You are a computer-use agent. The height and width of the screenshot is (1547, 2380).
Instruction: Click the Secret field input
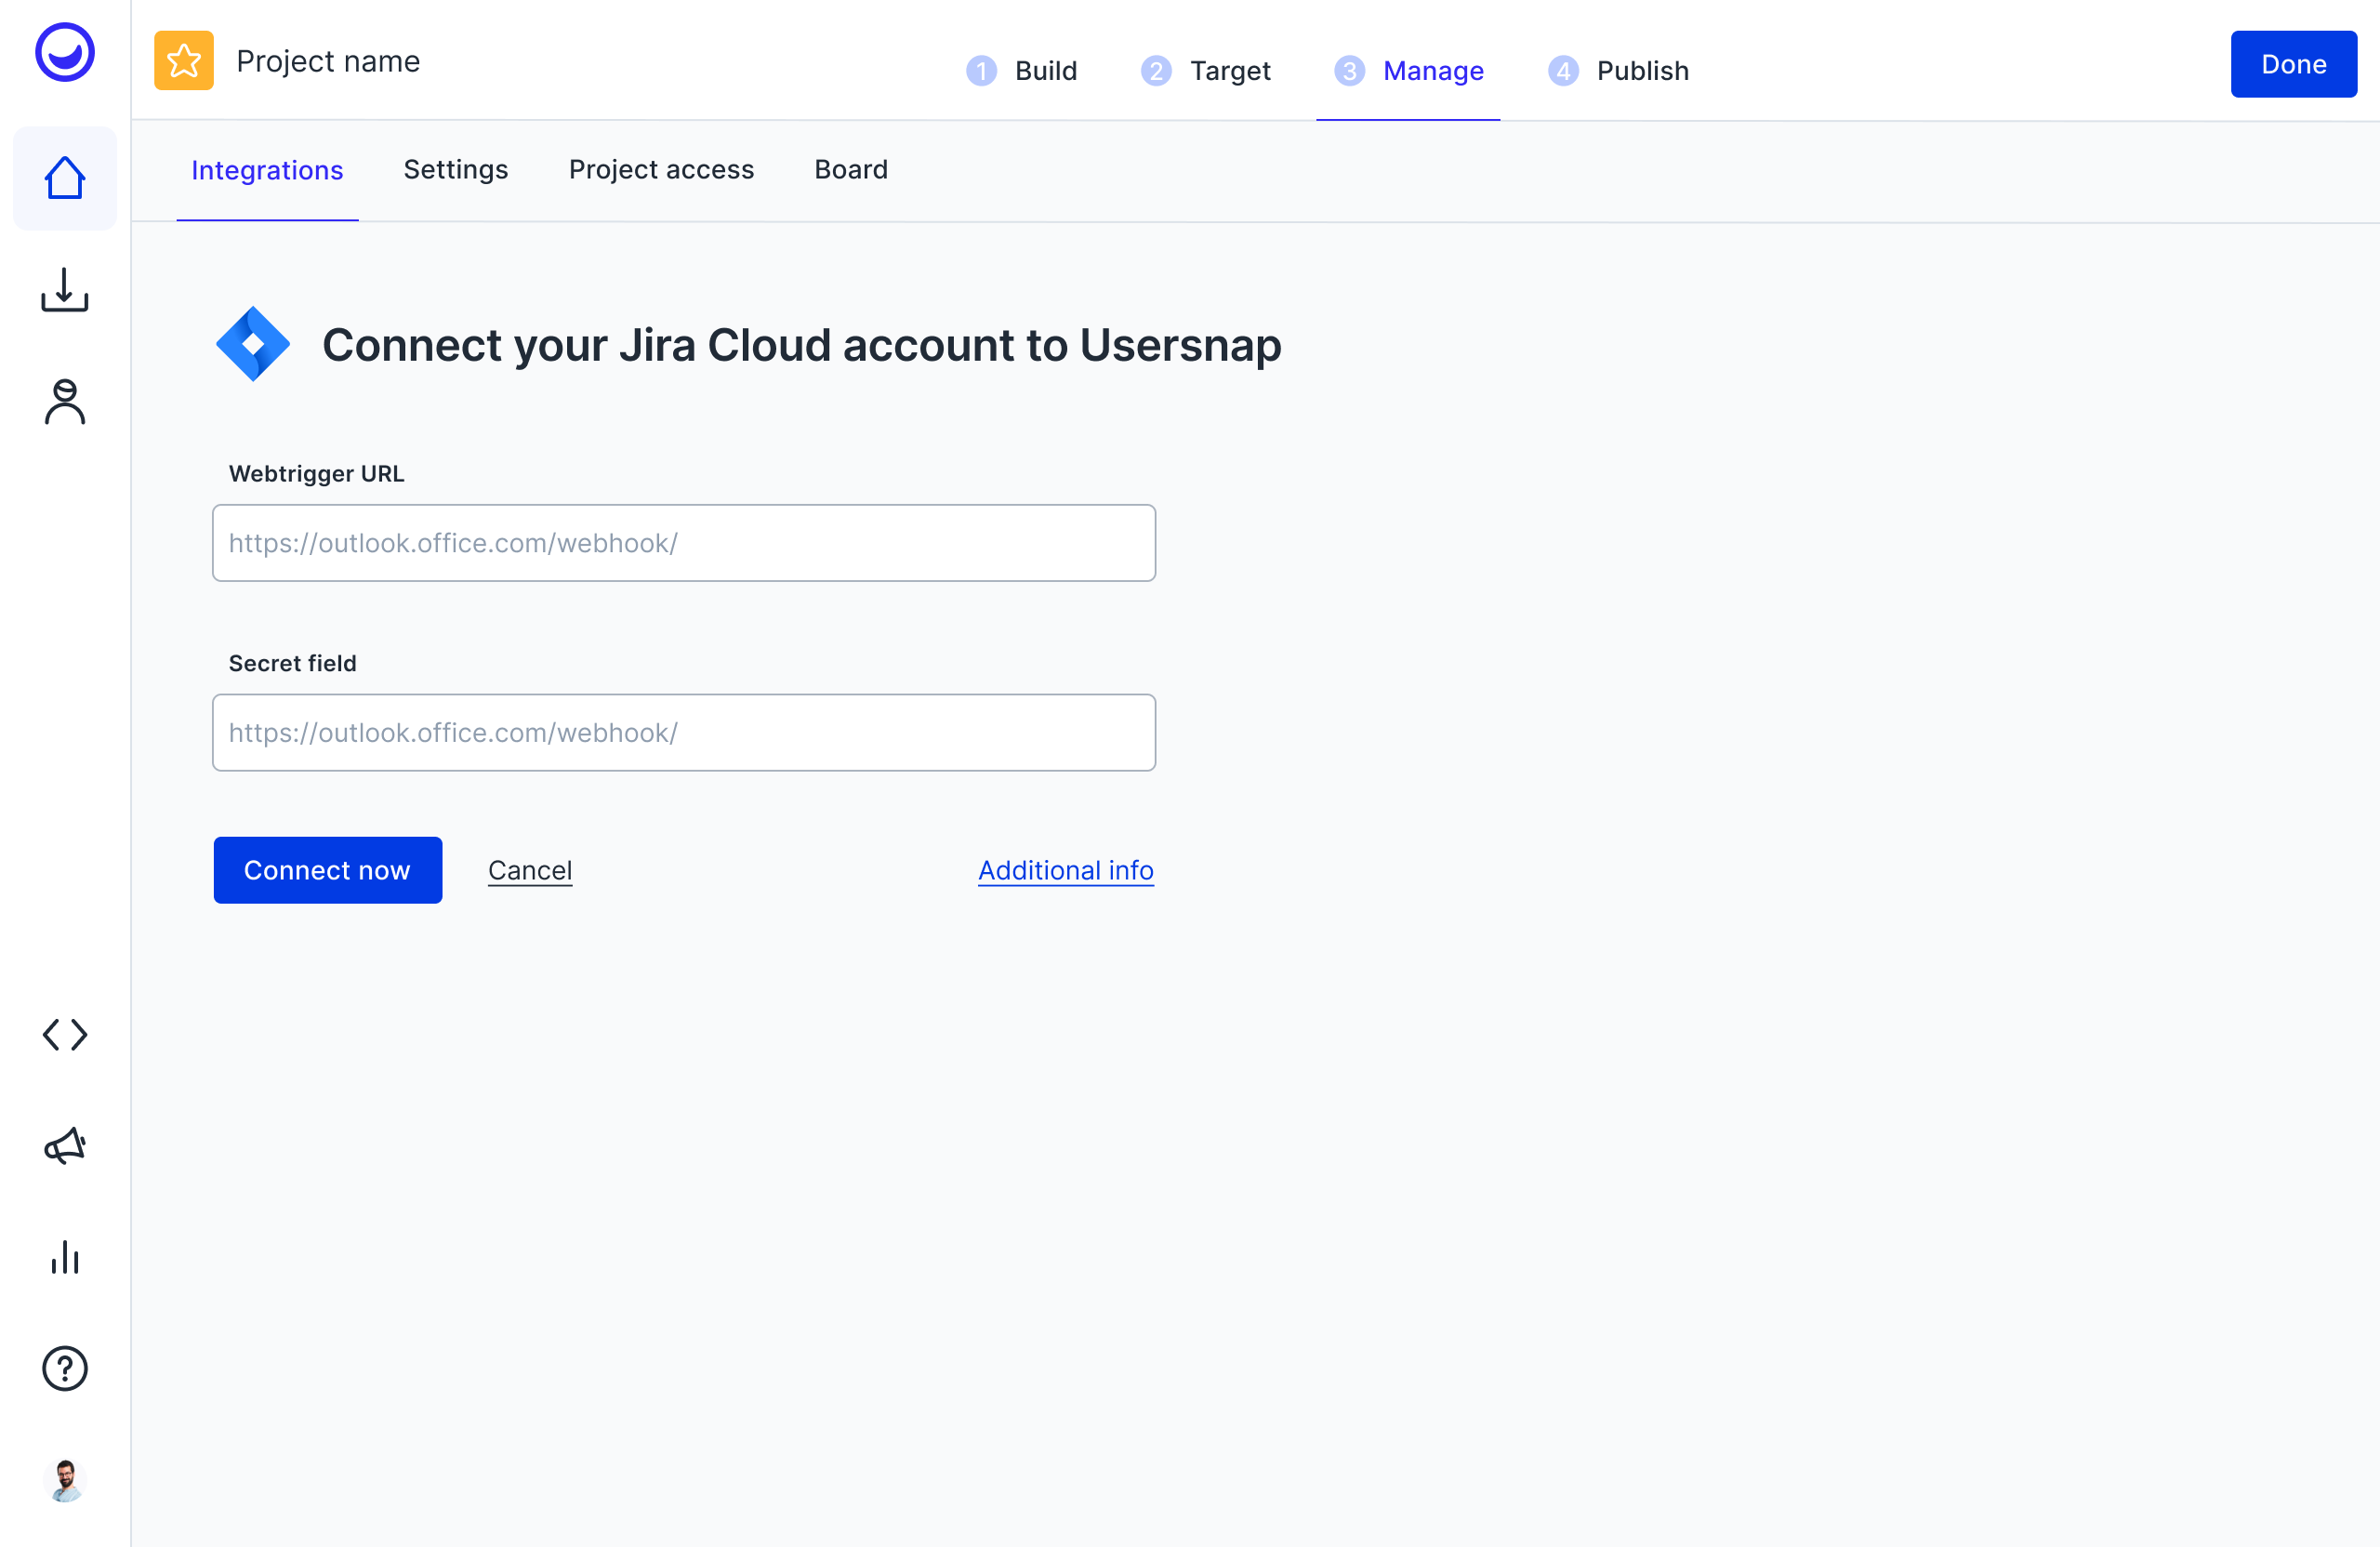684,733
